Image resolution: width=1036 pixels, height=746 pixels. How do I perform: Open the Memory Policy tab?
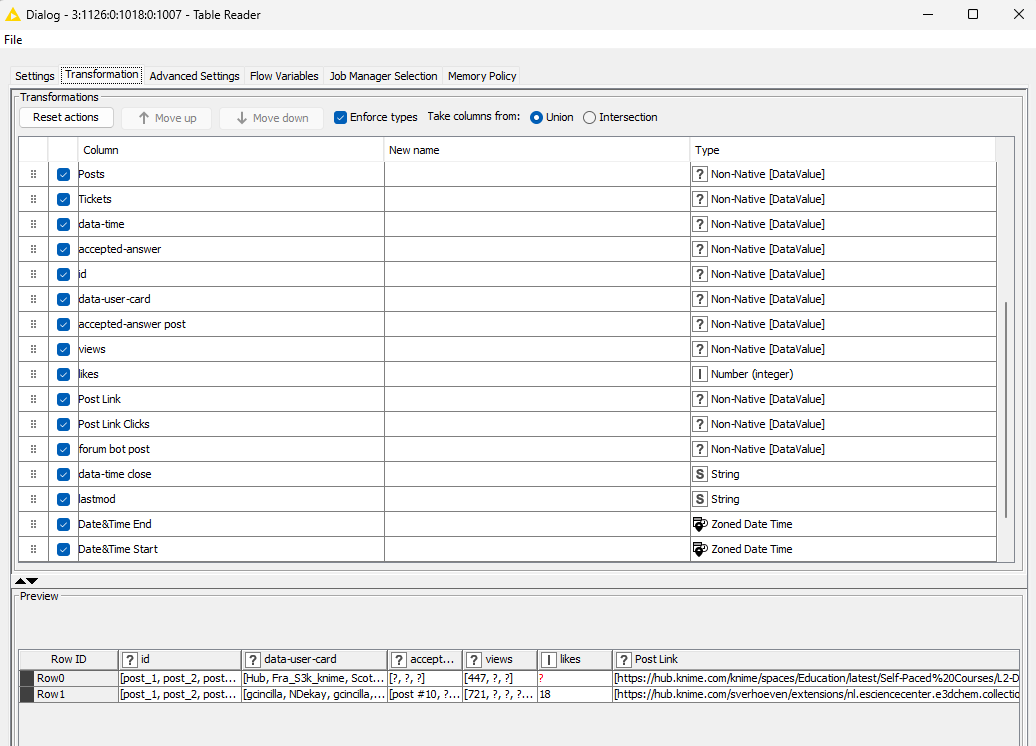tap(482, 76)
